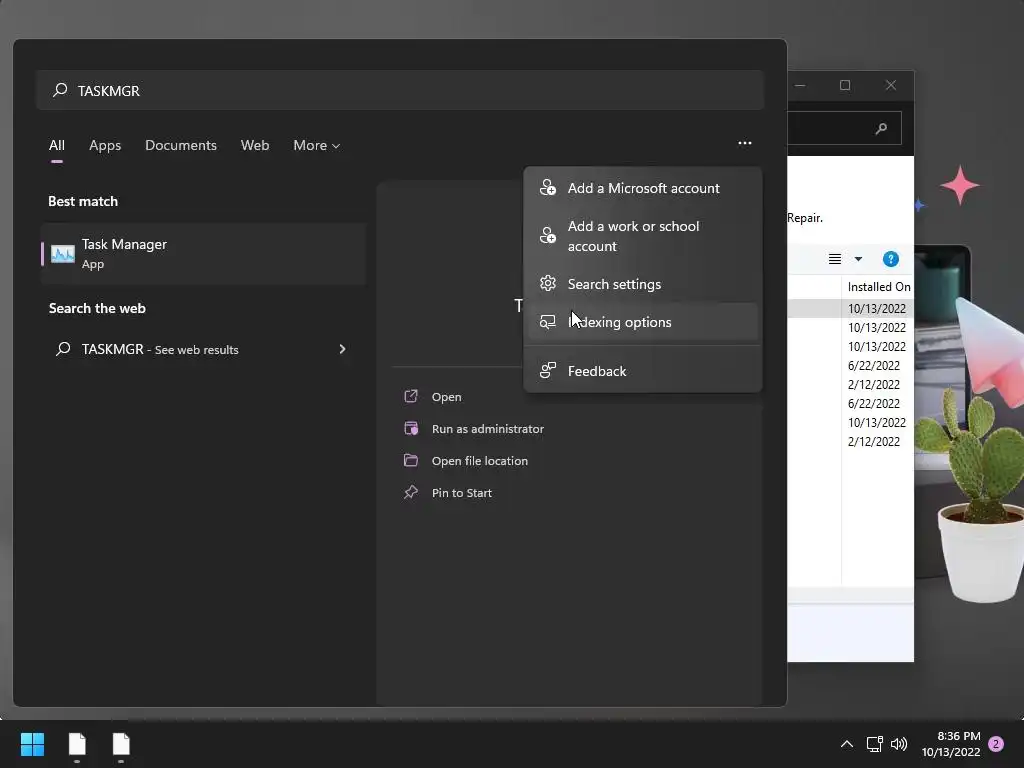The image size is (1024, 768).
Task: Close the background window
Action: click(x=891, y=86)
